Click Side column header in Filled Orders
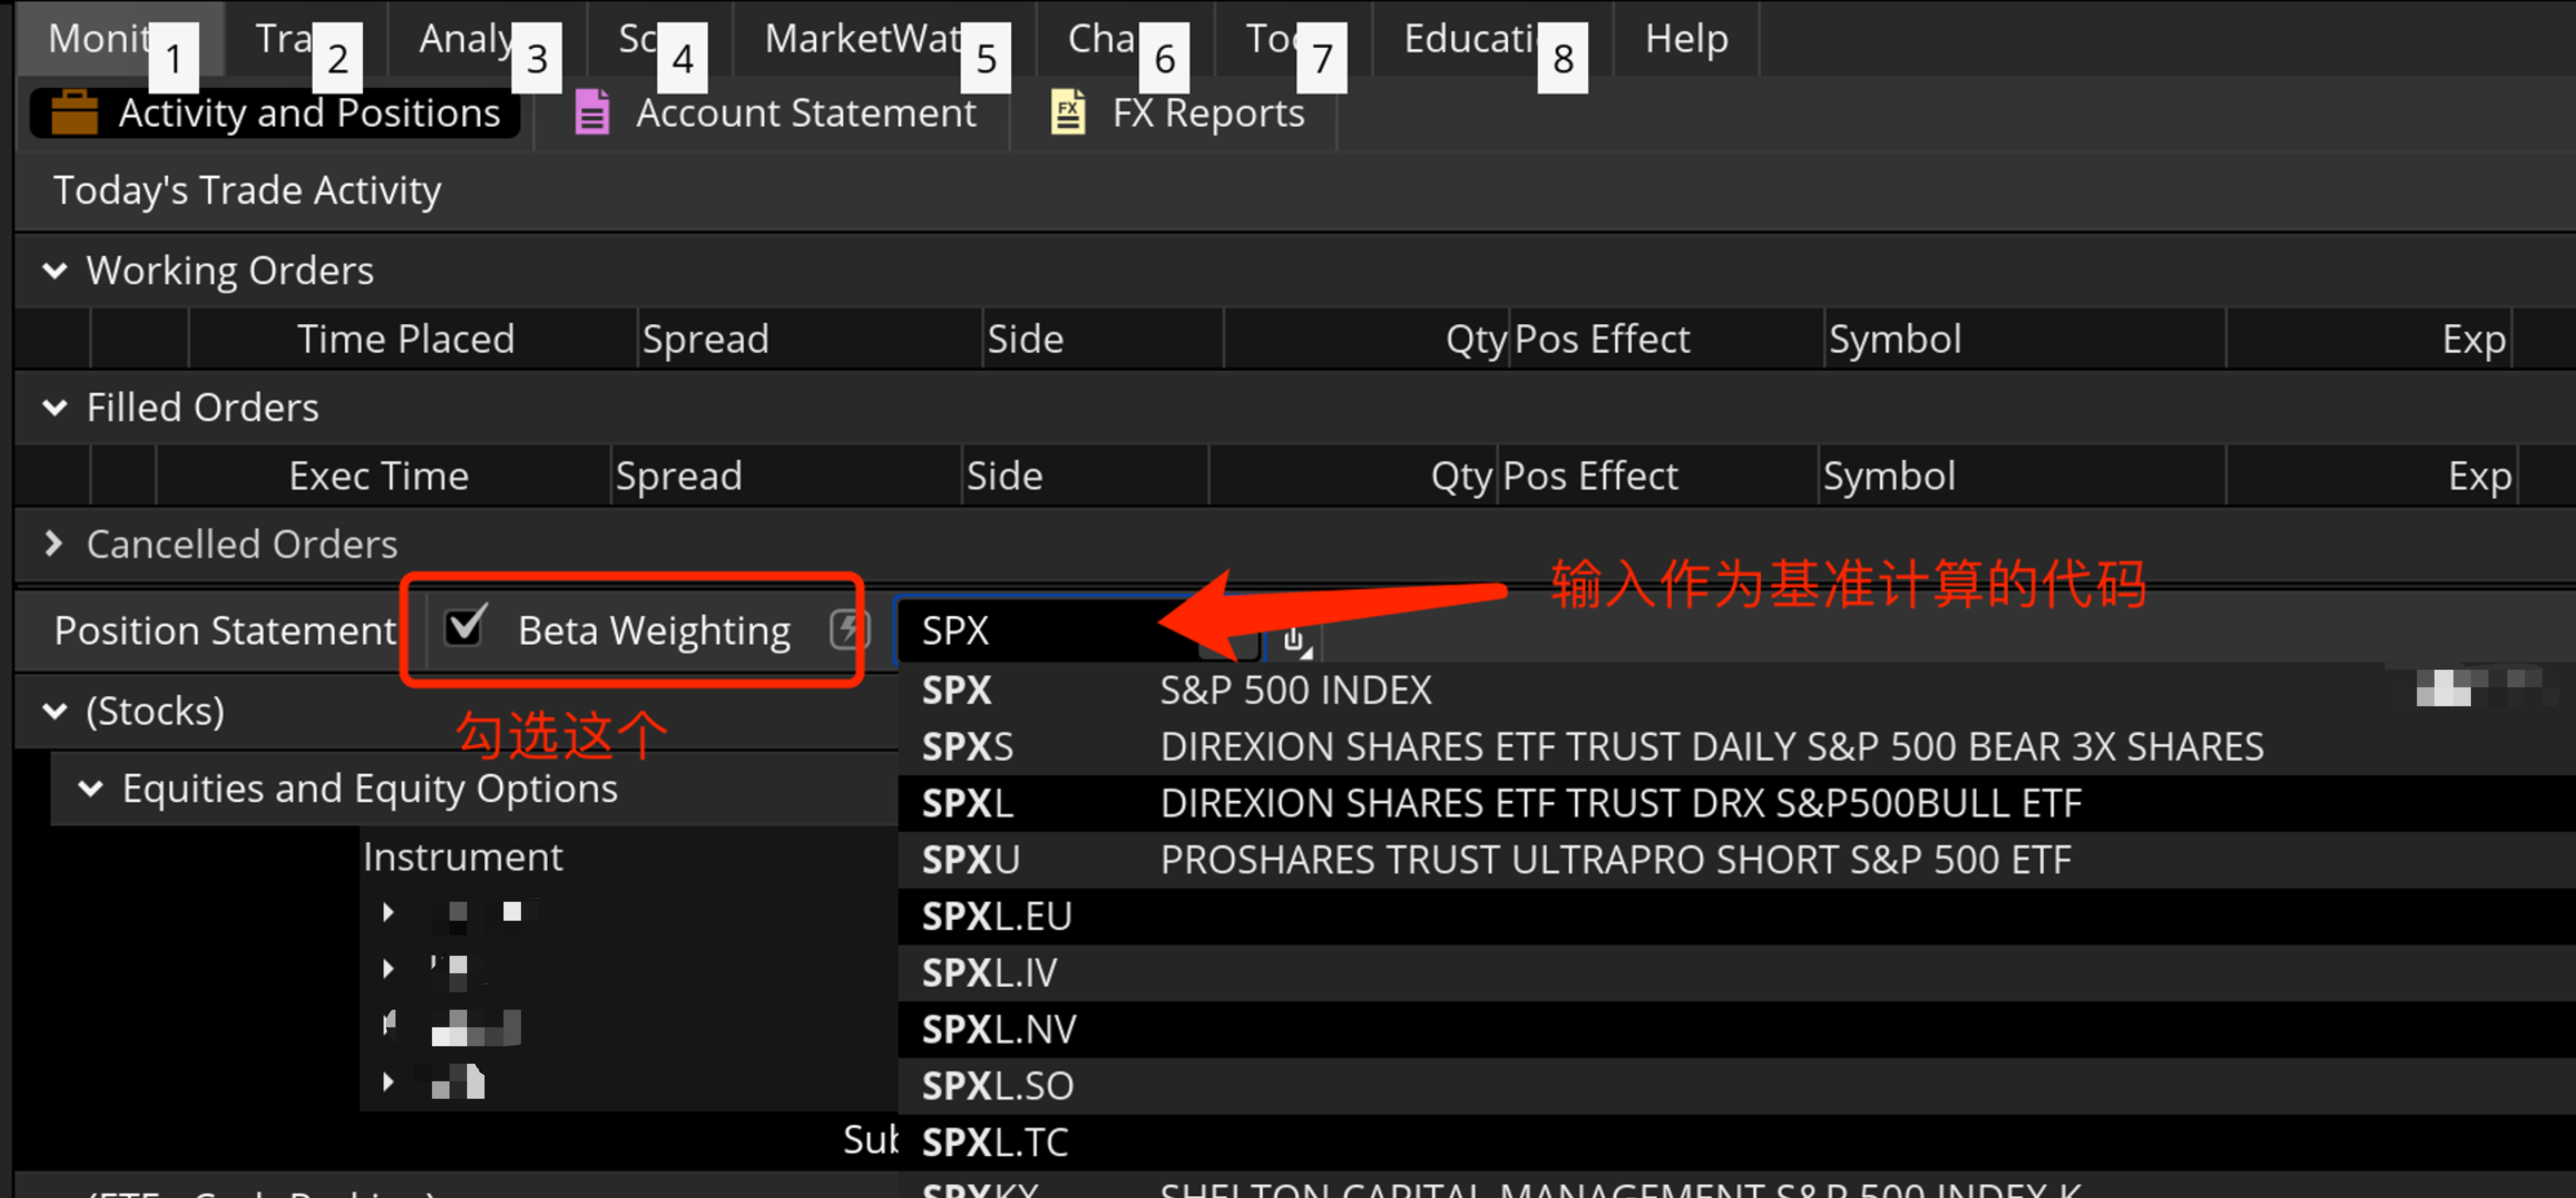 pyautogui.click(x=1085, y=476)
